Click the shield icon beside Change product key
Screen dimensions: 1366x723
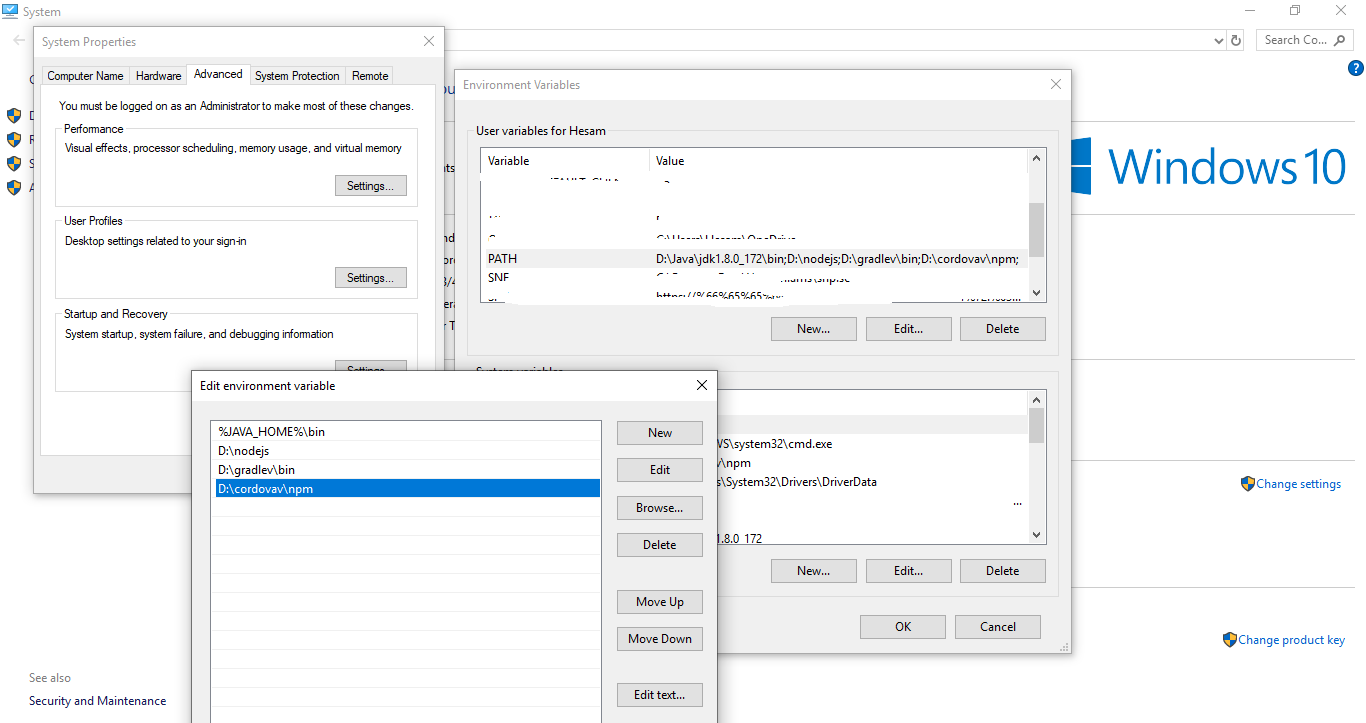click(1229, 640)
